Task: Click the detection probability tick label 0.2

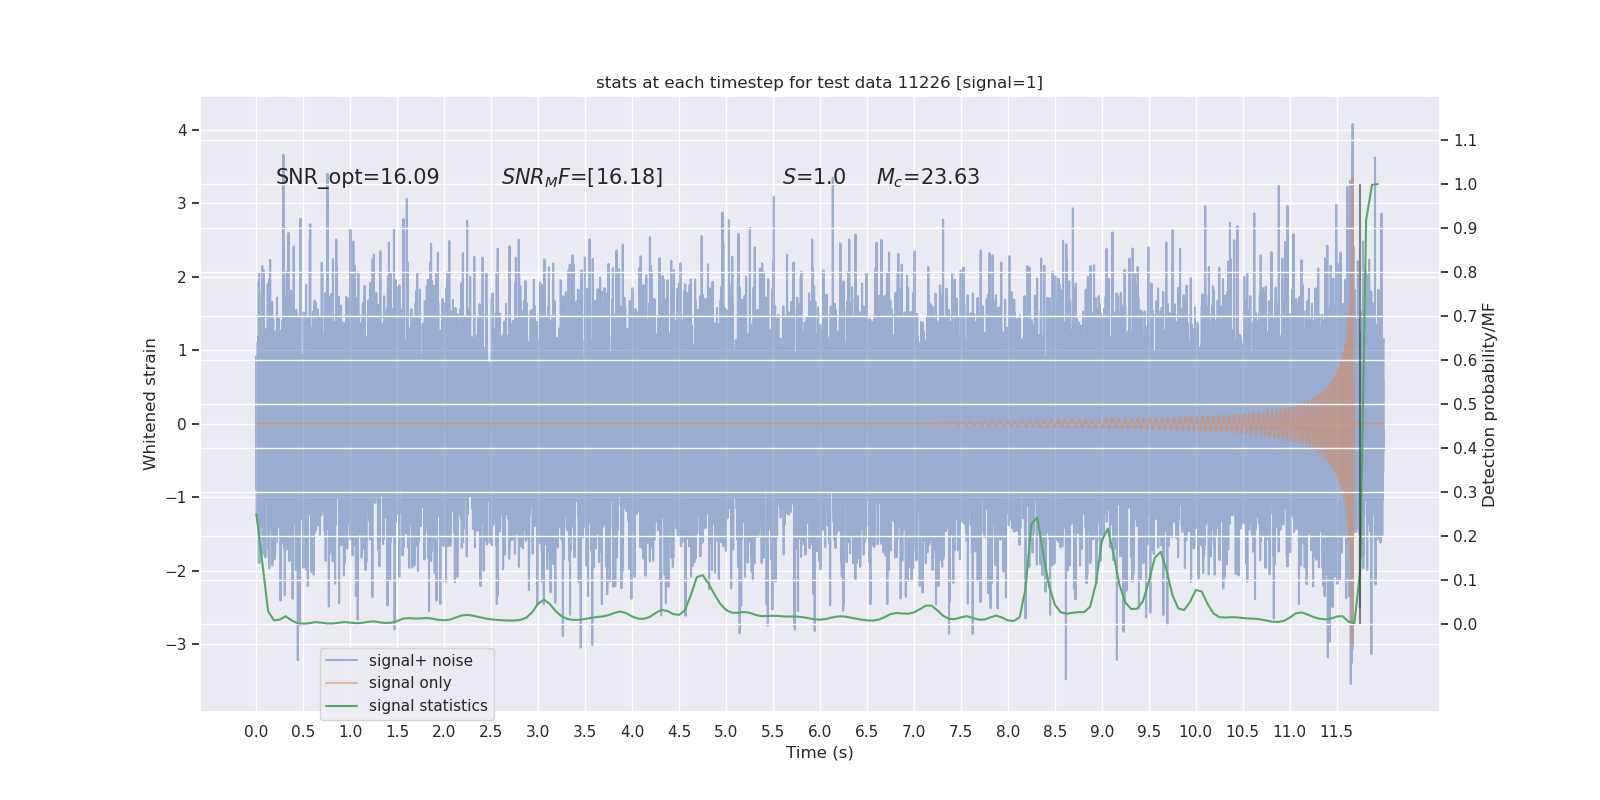Action: [x=1465, y=536]
